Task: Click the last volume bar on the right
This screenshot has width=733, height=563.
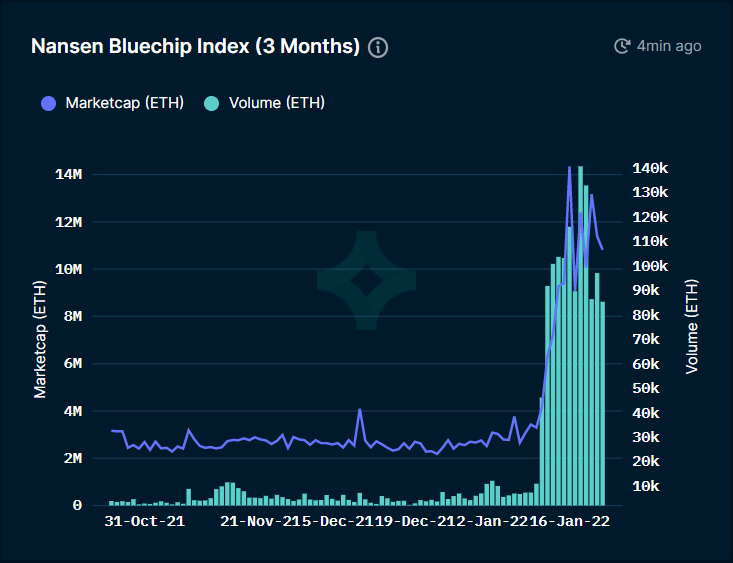Action: click(x=603, y=404)
